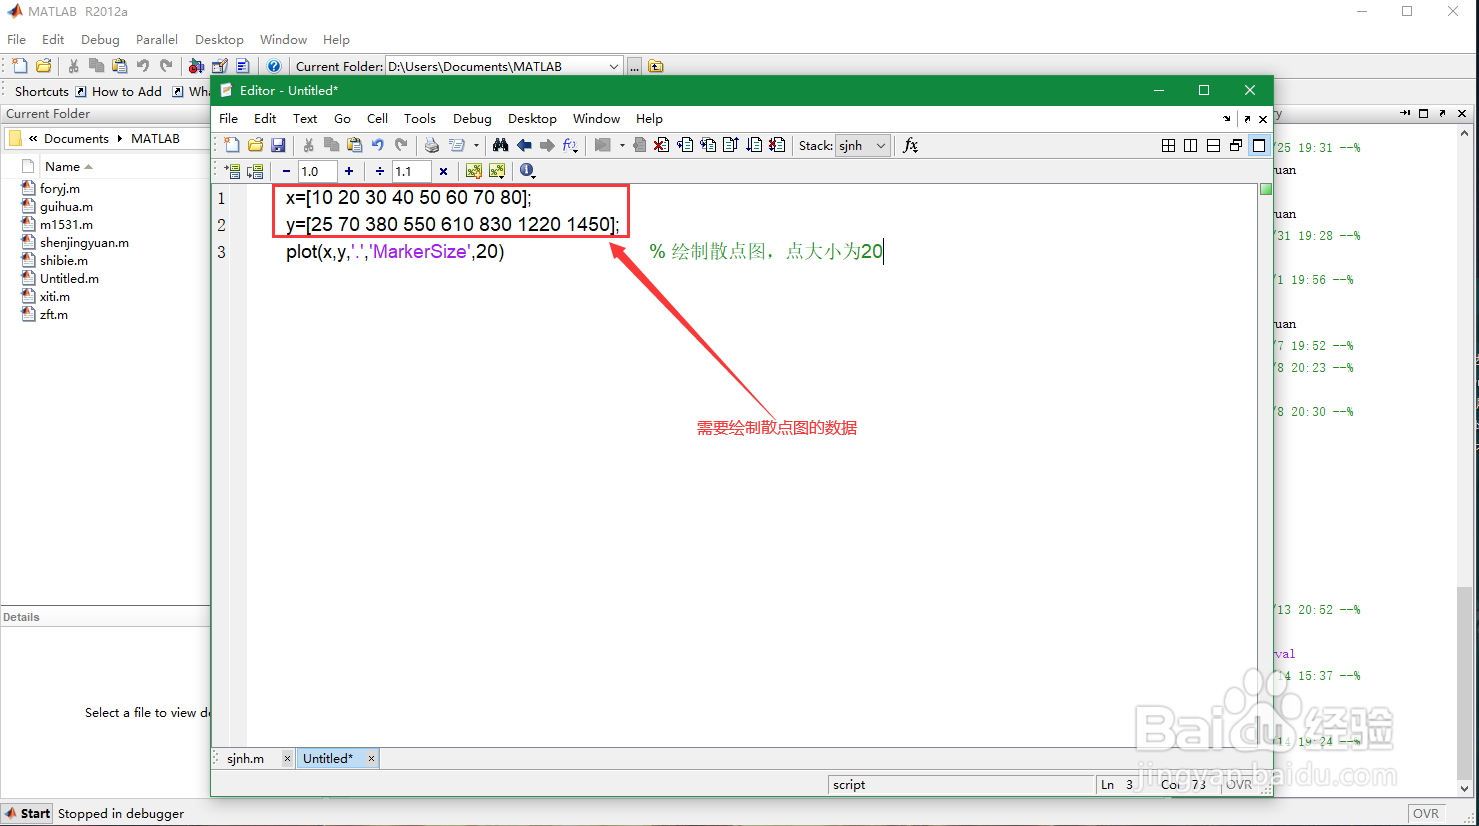Viewport: 1479px width, 826px height.
Task: Create a new file in Editor toolbar
Action: 231,145
